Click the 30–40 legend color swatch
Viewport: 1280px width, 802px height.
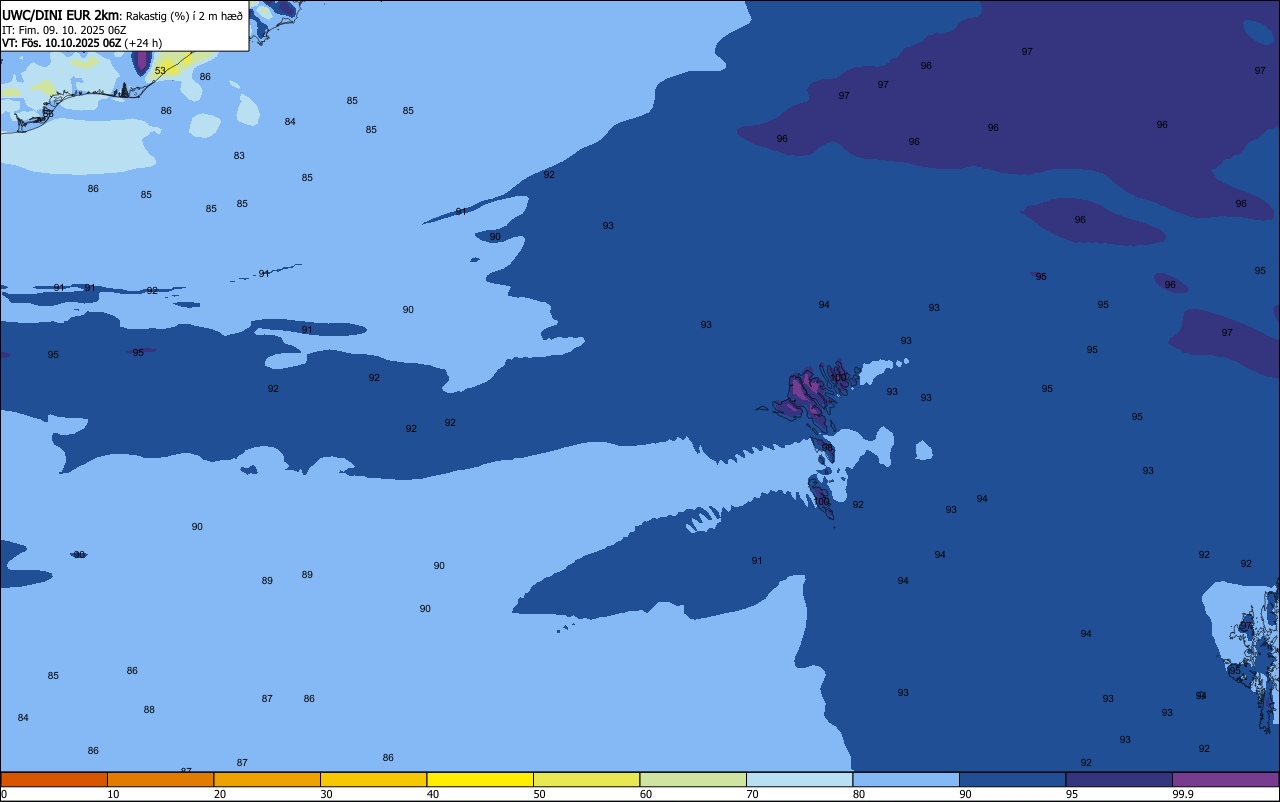(x=373, y=779)
